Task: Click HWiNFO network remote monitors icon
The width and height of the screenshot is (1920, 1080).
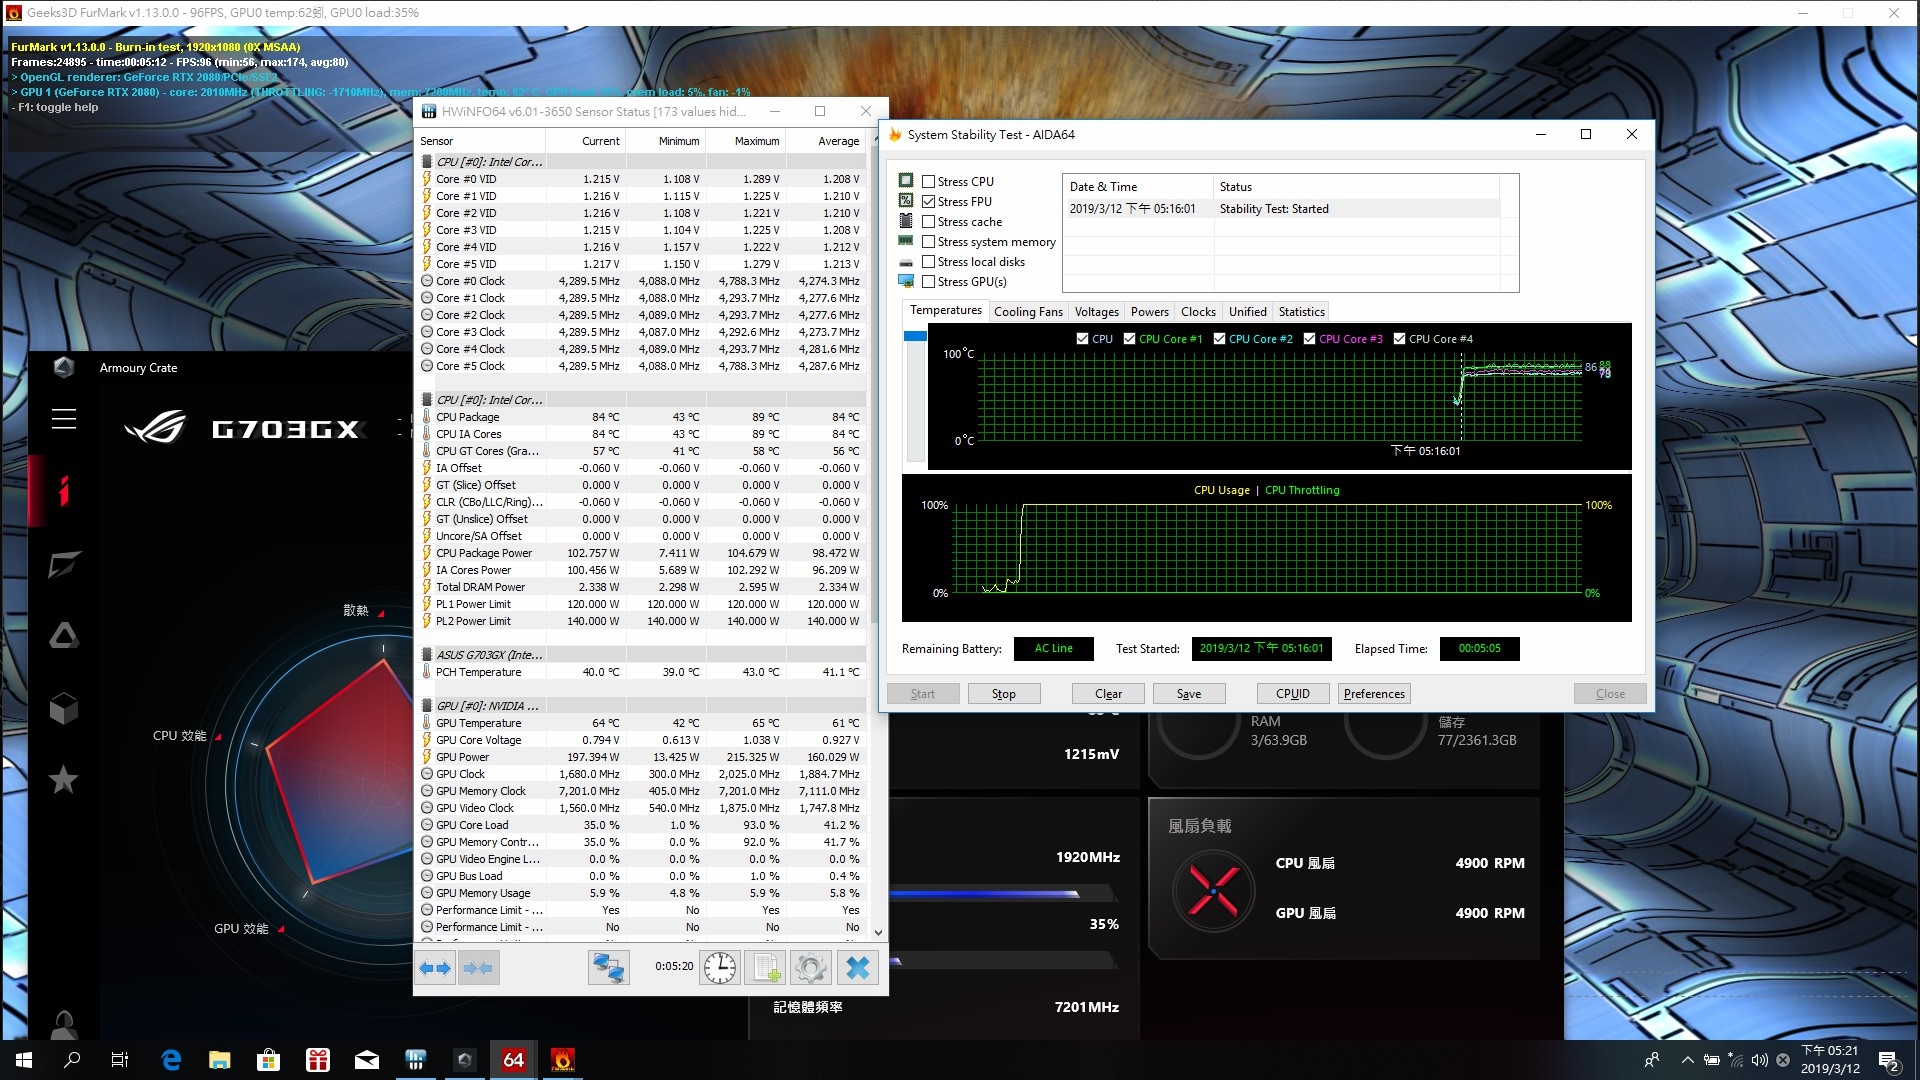Action: 608,968
